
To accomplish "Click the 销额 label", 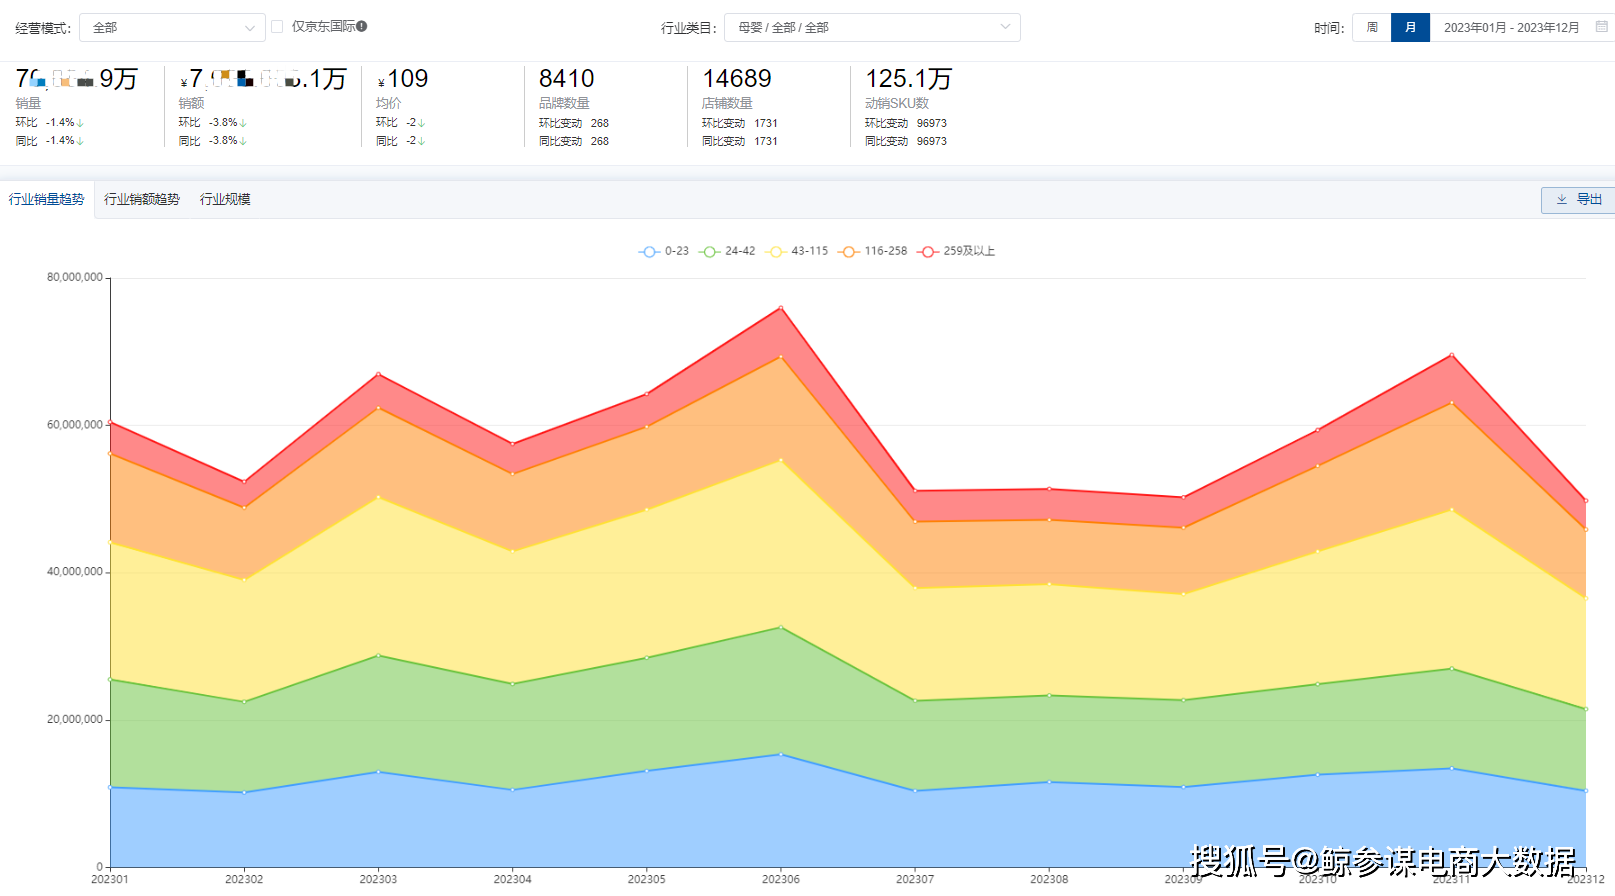I will (x=191, y=103).
